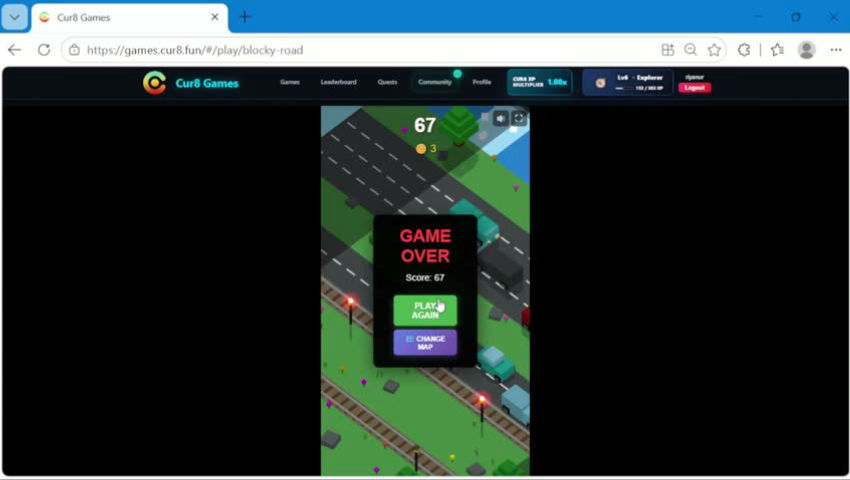Add this page to favorites
The width and height of the screenshot is (850, 480).
[714, 50]
